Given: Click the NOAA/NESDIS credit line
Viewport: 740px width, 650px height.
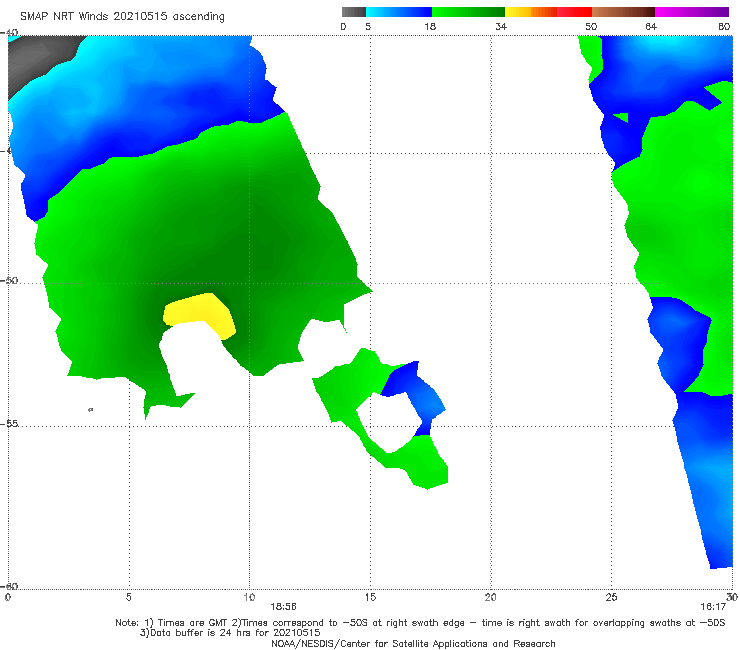Looking at the screenshot, I should [x=413, y=643].
